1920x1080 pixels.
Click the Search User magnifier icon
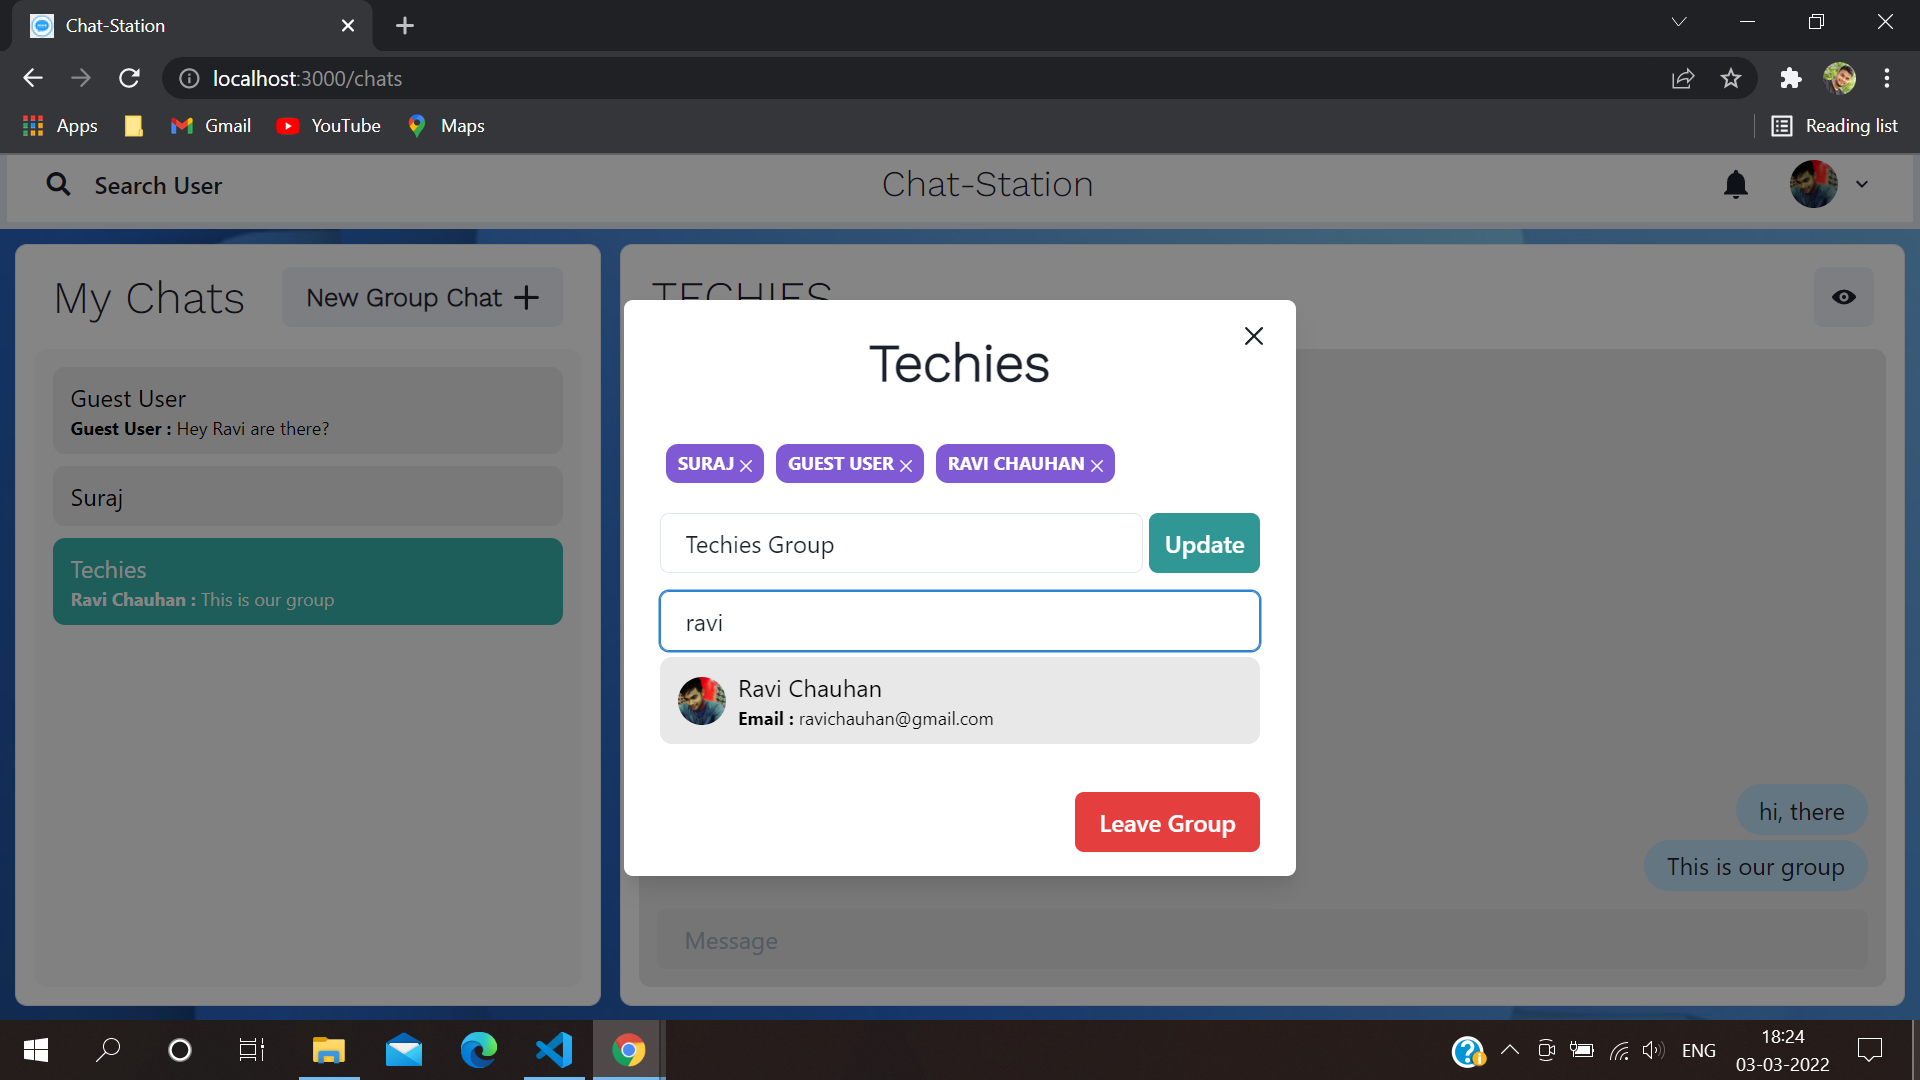tap(58, 185)
